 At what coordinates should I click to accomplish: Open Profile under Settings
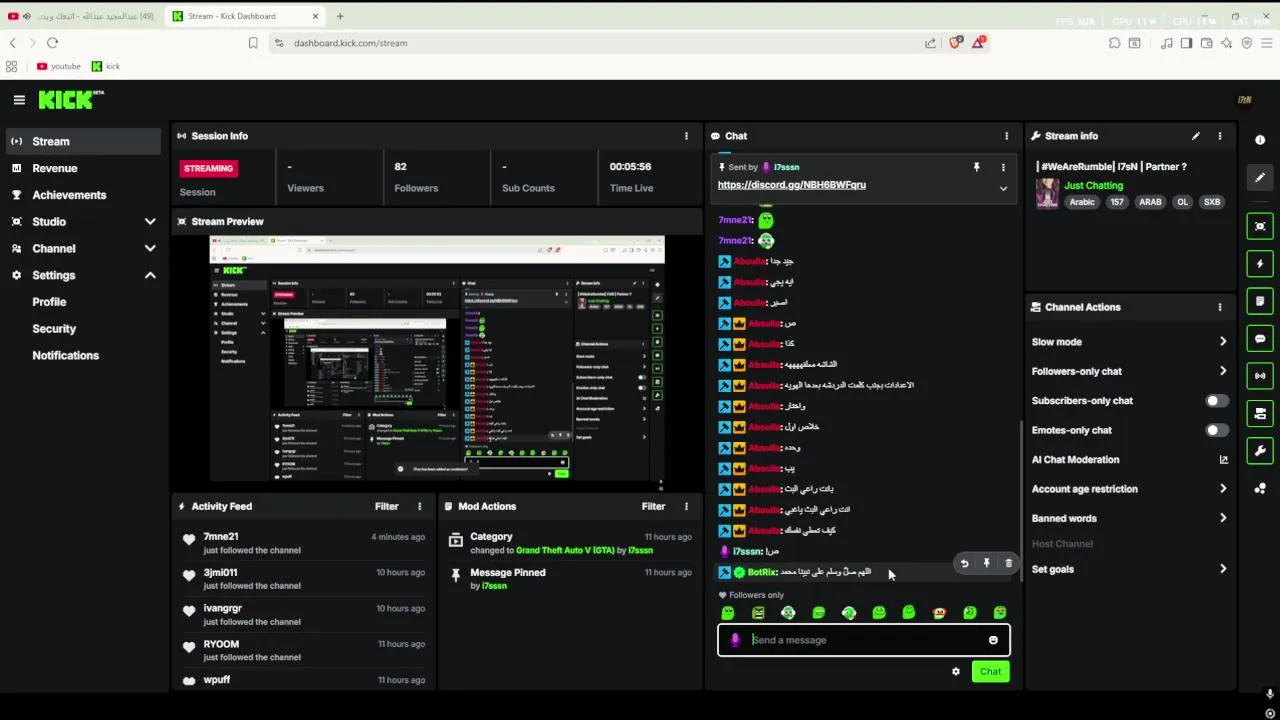click(49, 302)
